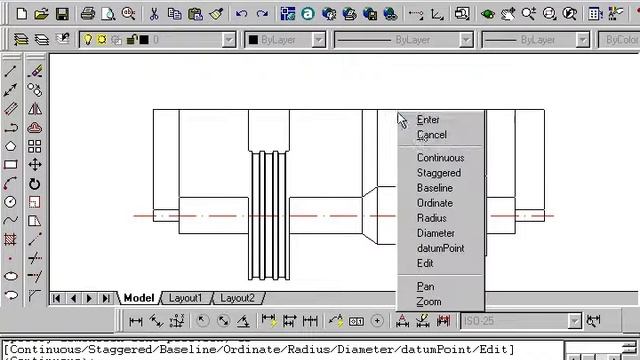Open the ISO-25 dimension style dropdown
The width and height of the screenshot is (640, 360).
tap(574, 321)
